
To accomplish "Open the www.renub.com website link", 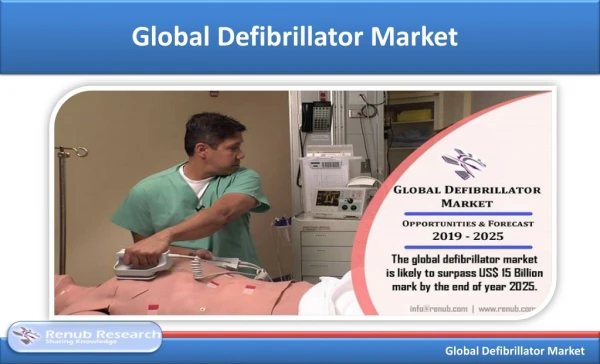I will [507, 309].
